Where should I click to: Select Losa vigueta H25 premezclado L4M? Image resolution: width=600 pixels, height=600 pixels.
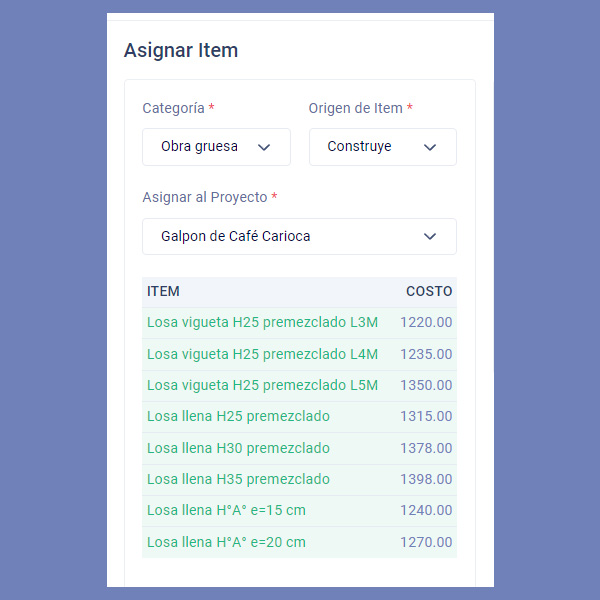click(262, 354)
